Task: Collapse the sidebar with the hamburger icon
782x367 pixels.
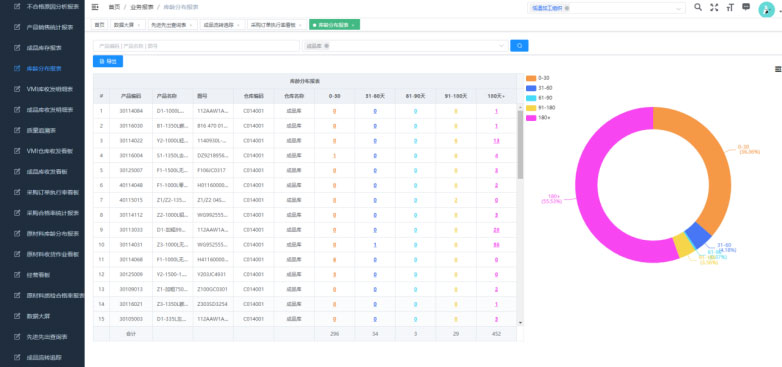Action: [x=95, y=7]
